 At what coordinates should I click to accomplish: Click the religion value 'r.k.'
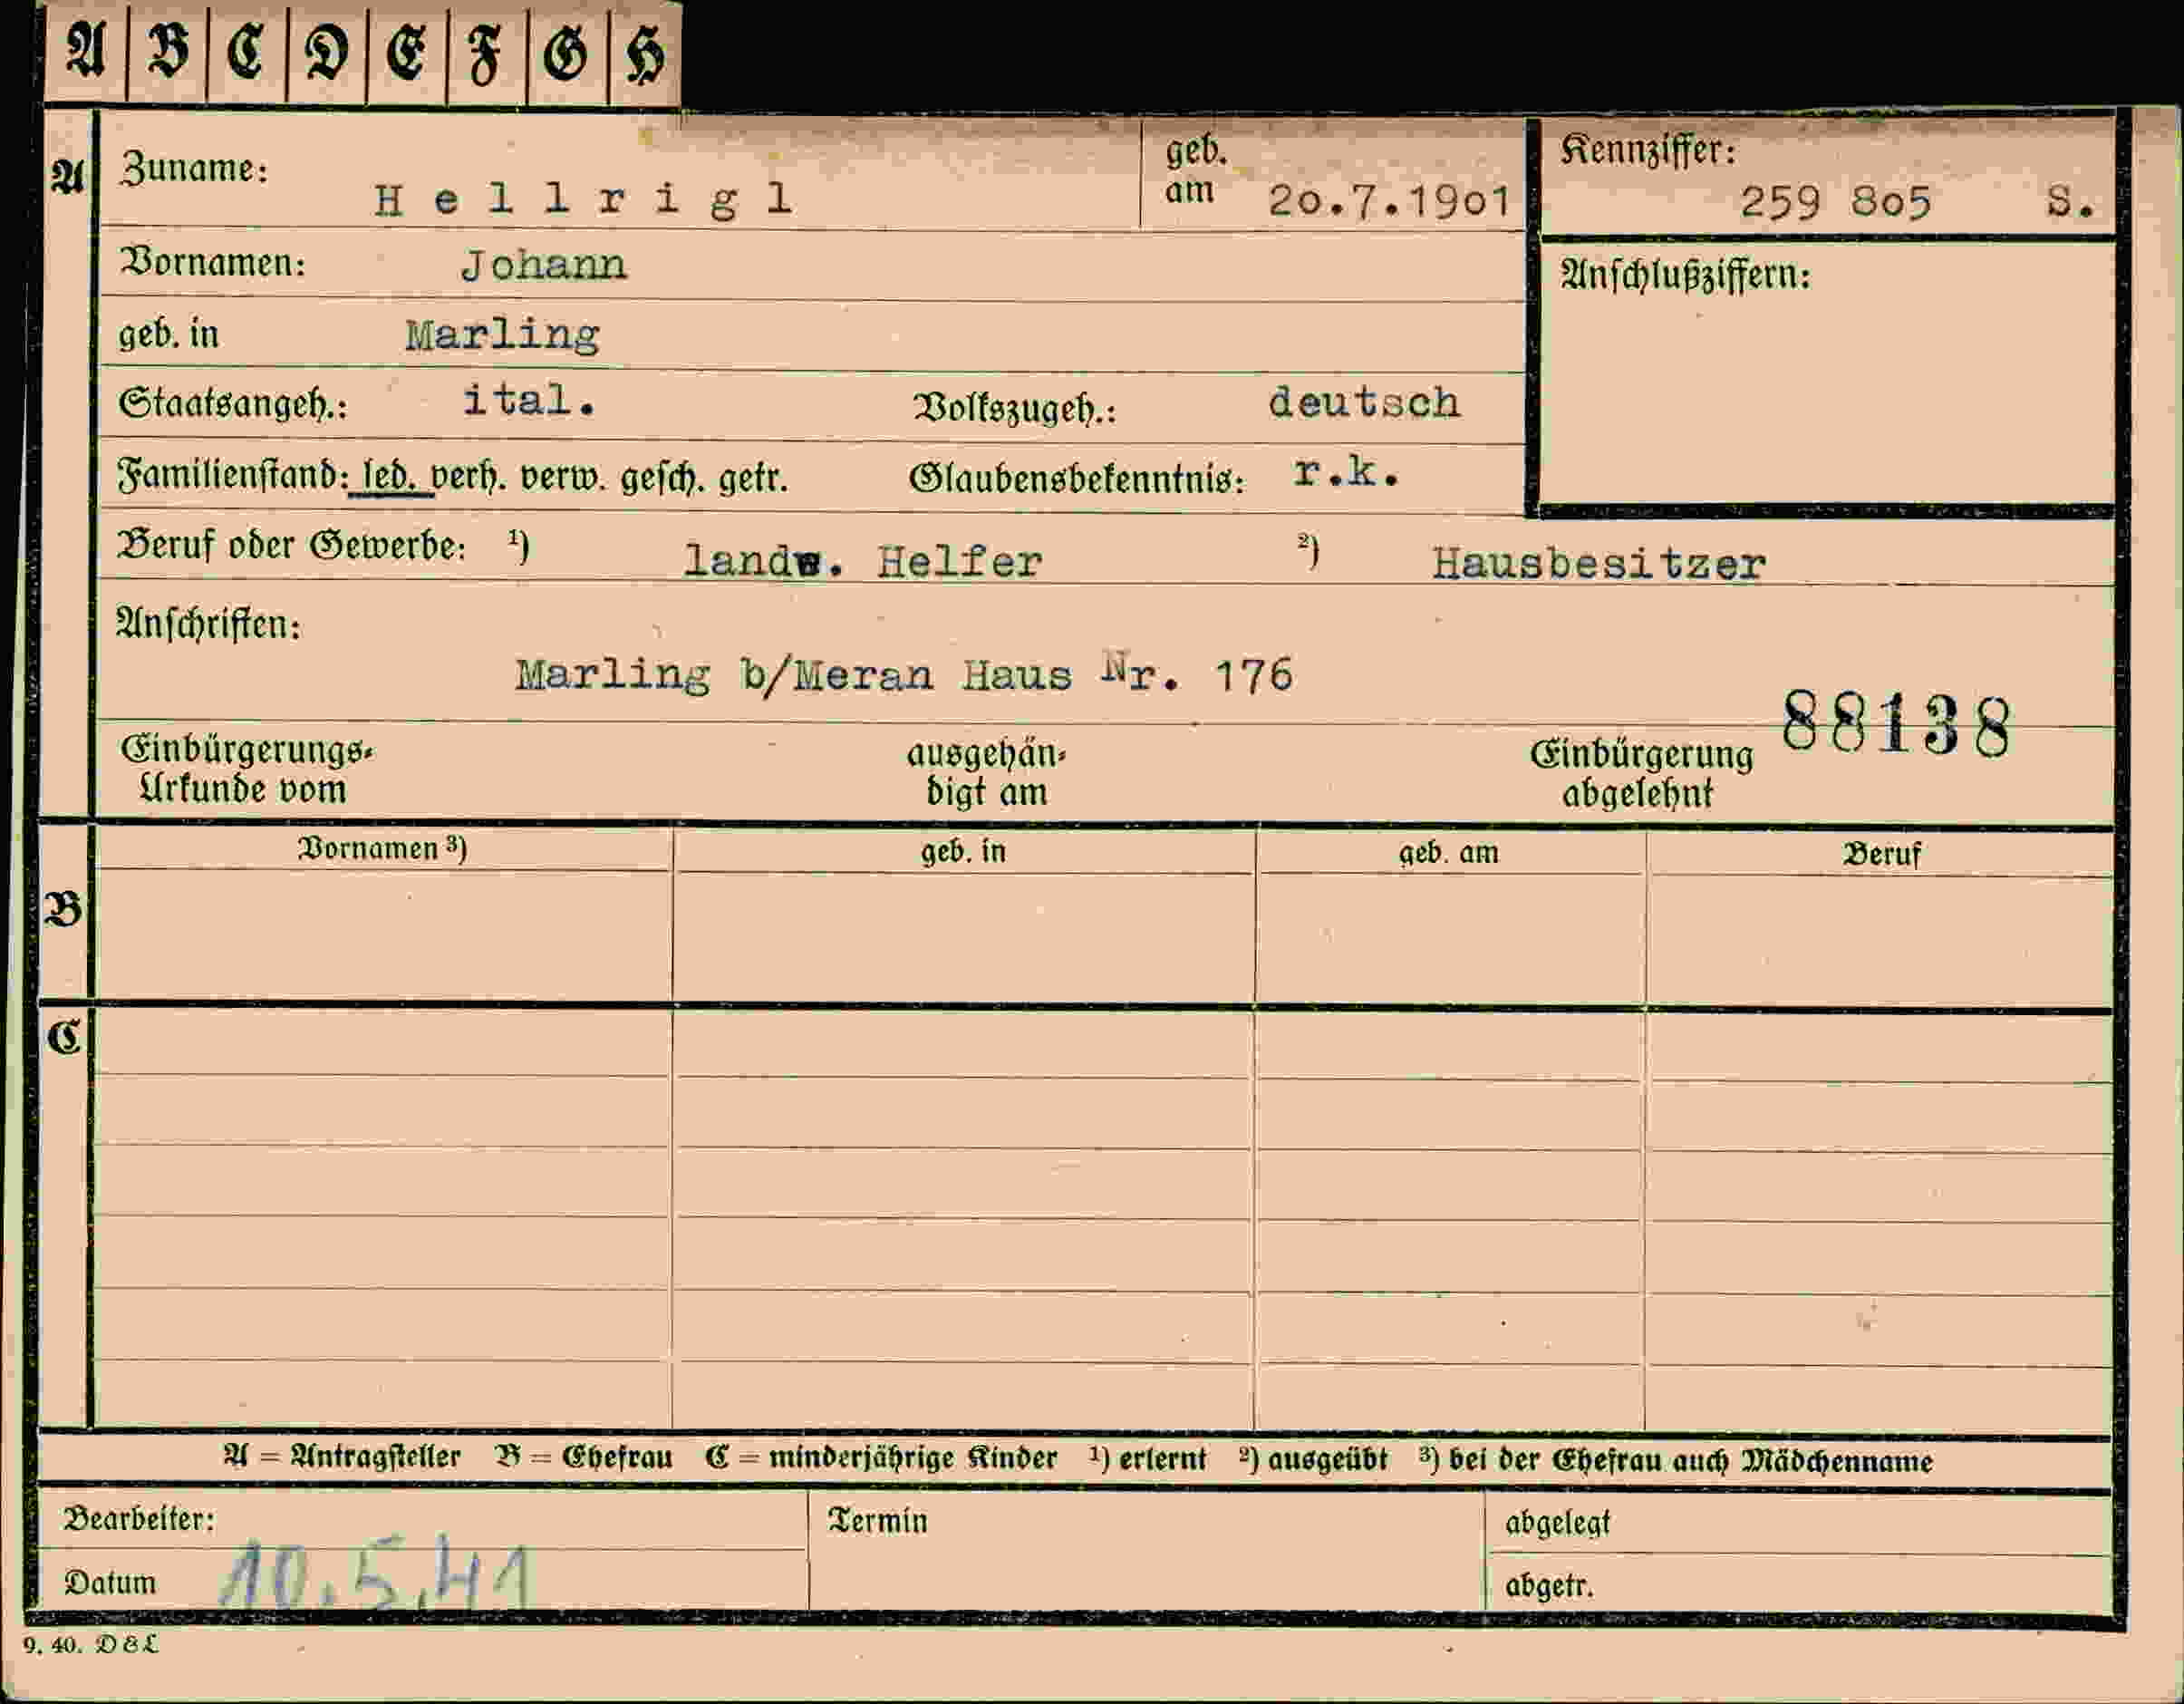(1347, 472)
